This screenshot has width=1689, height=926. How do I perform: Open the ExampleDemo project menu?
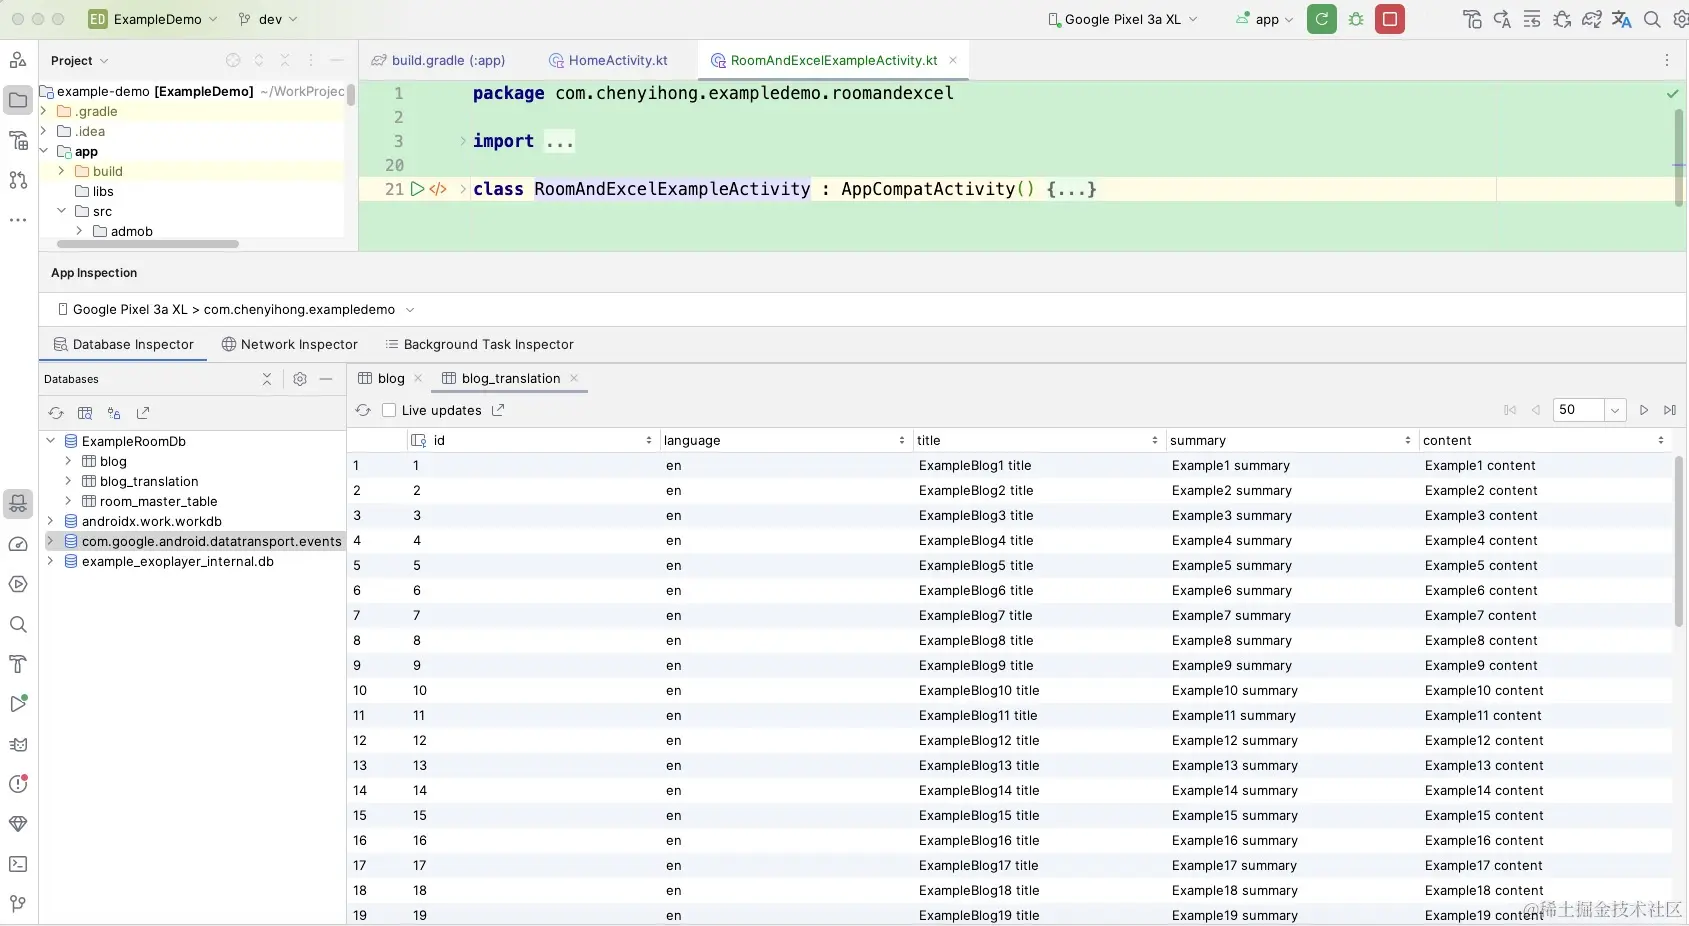153,19
